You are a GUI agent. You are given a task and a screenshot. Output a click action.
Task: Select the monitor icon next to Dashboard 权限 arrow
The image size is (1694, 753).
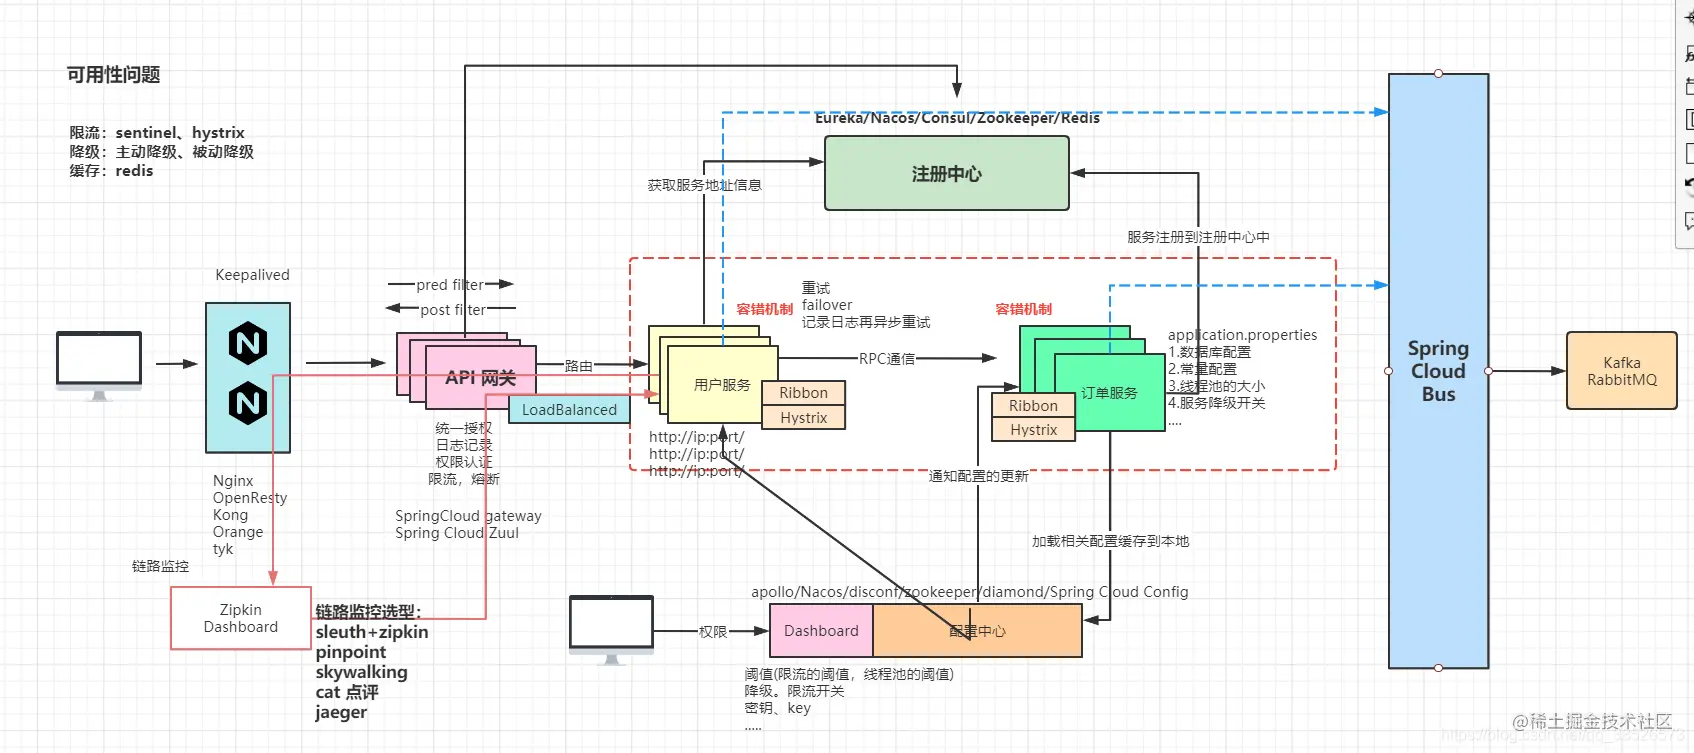click(x=611, y=630)
